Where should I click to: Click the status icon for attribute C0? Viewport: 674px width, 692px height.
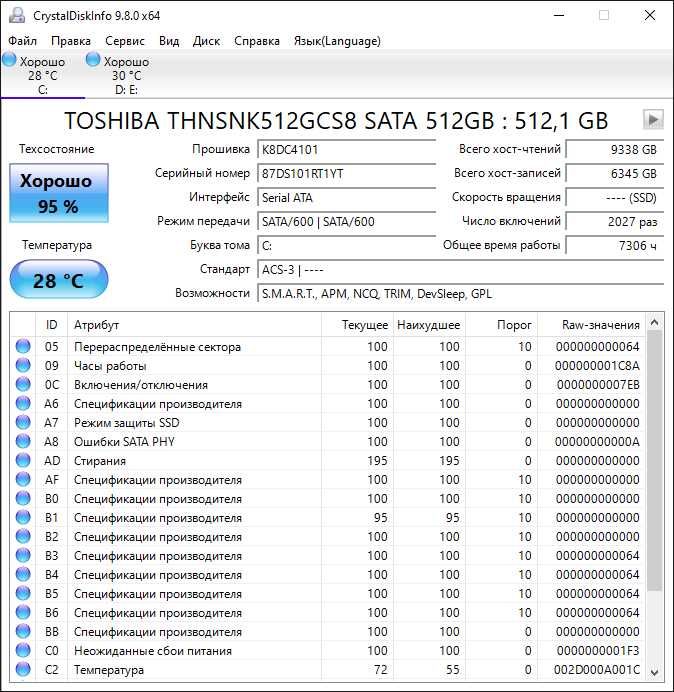(x=23, y=650)
